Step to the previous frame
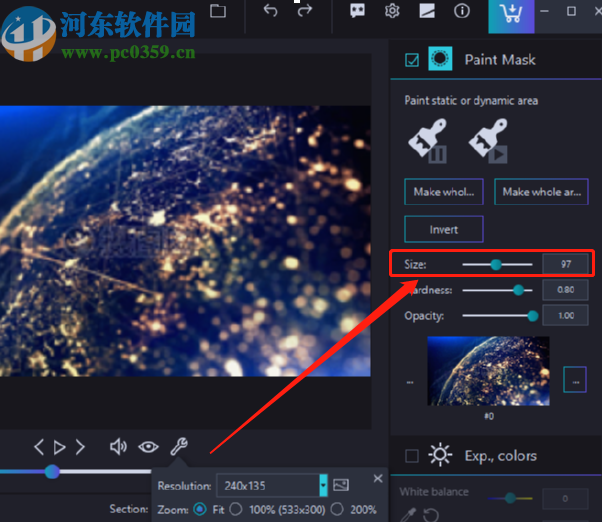This screenshot has width=602, height=522. pos(39,447)
